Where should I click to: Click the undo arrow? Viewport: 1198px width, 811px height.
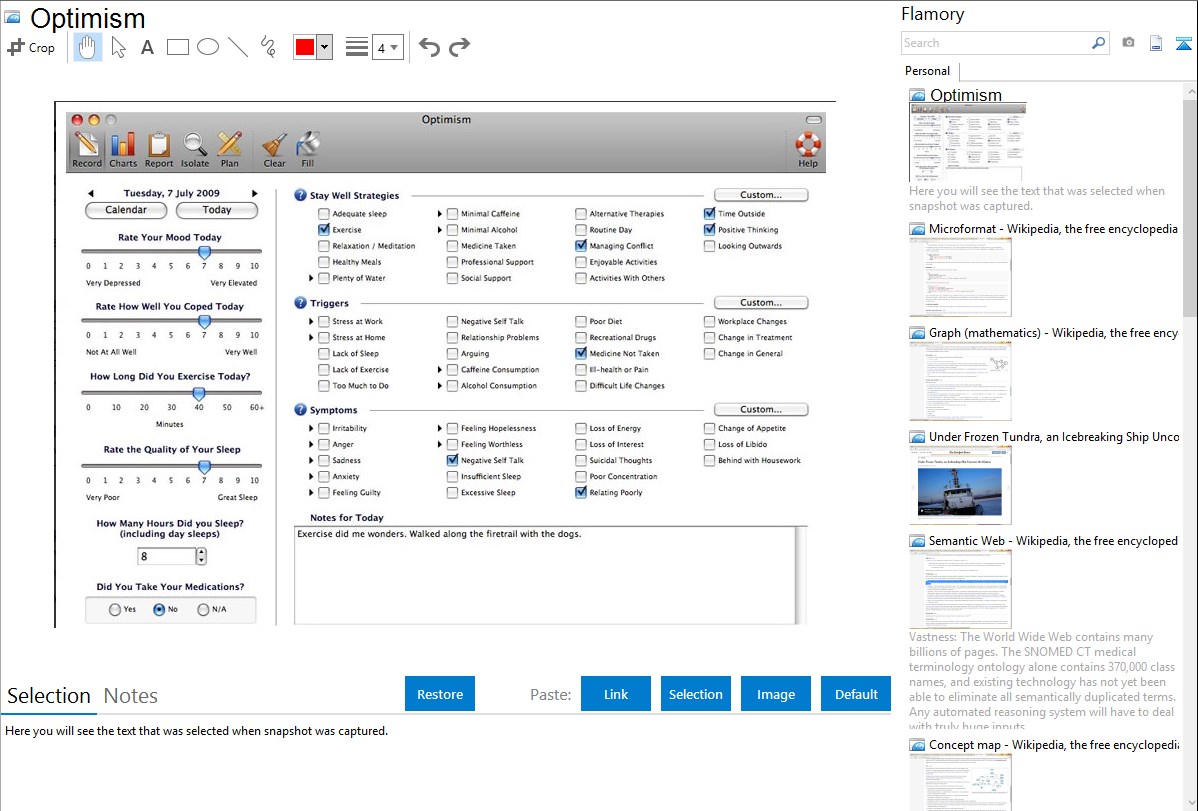[429, 47]
